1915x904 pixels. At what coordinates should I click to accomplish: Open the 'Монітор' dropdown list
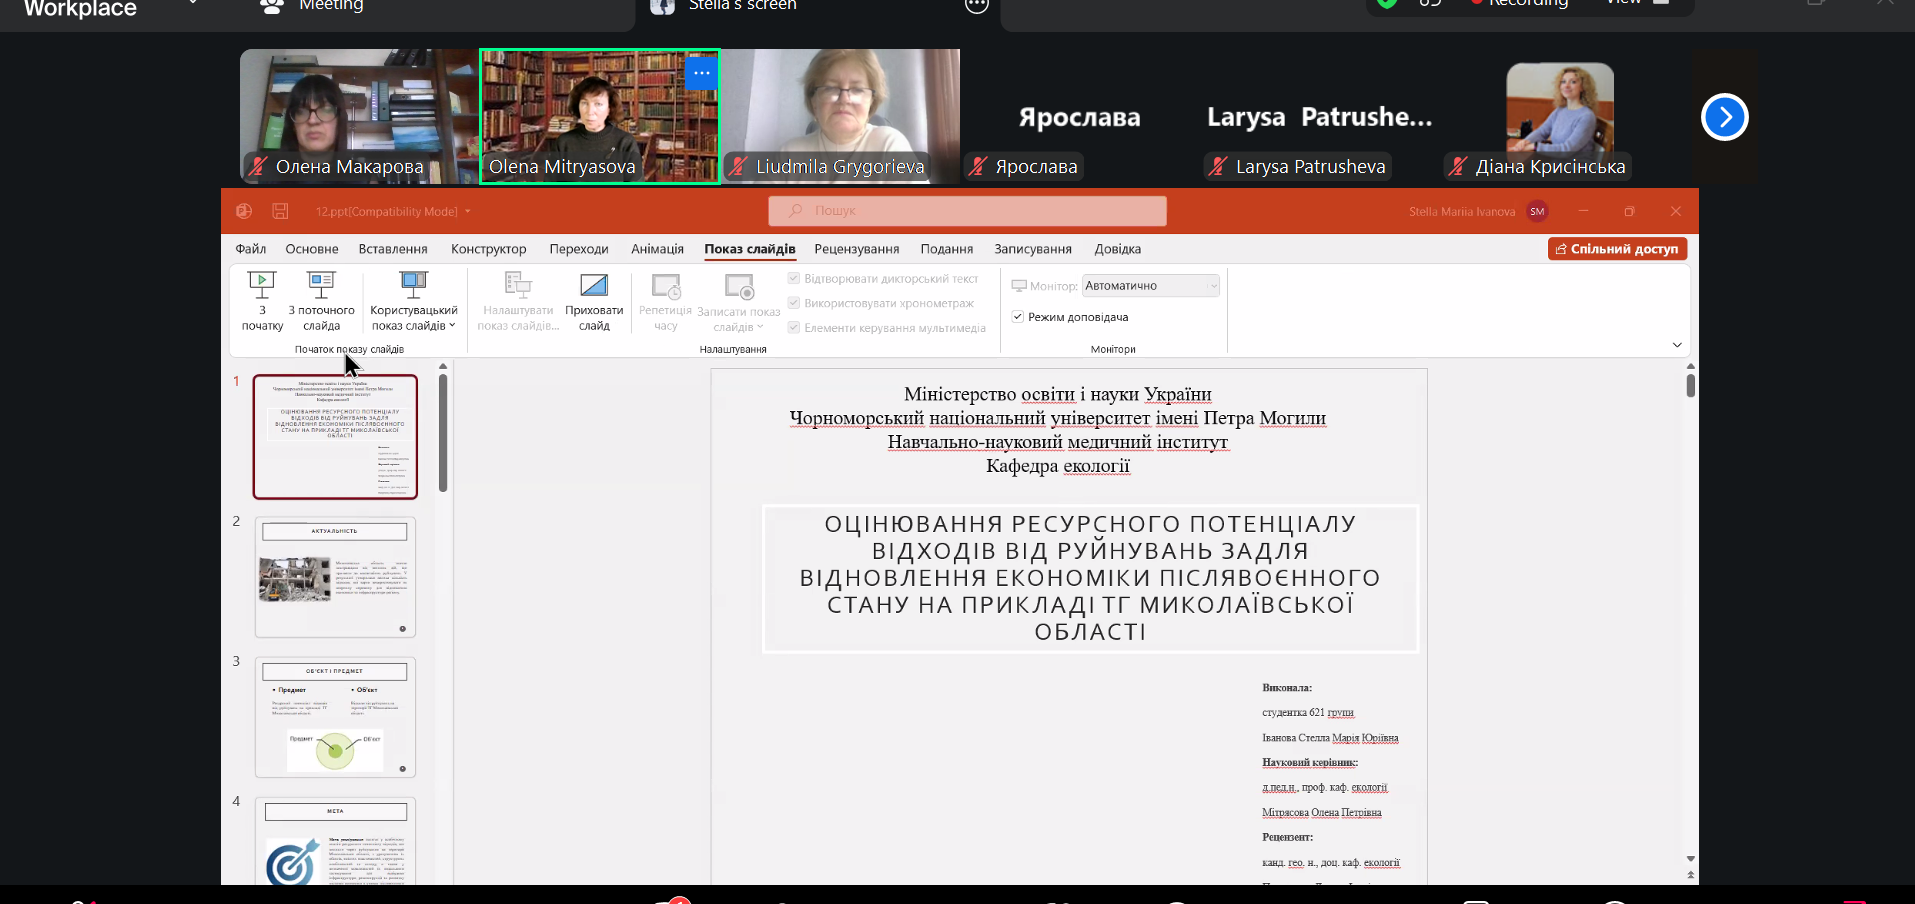1150,286
